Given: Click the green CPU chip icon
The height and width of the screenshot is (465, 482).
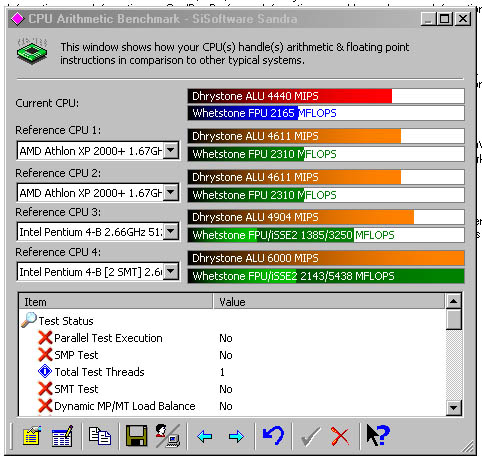Looking at the screenshot, I should coord(32,51).
